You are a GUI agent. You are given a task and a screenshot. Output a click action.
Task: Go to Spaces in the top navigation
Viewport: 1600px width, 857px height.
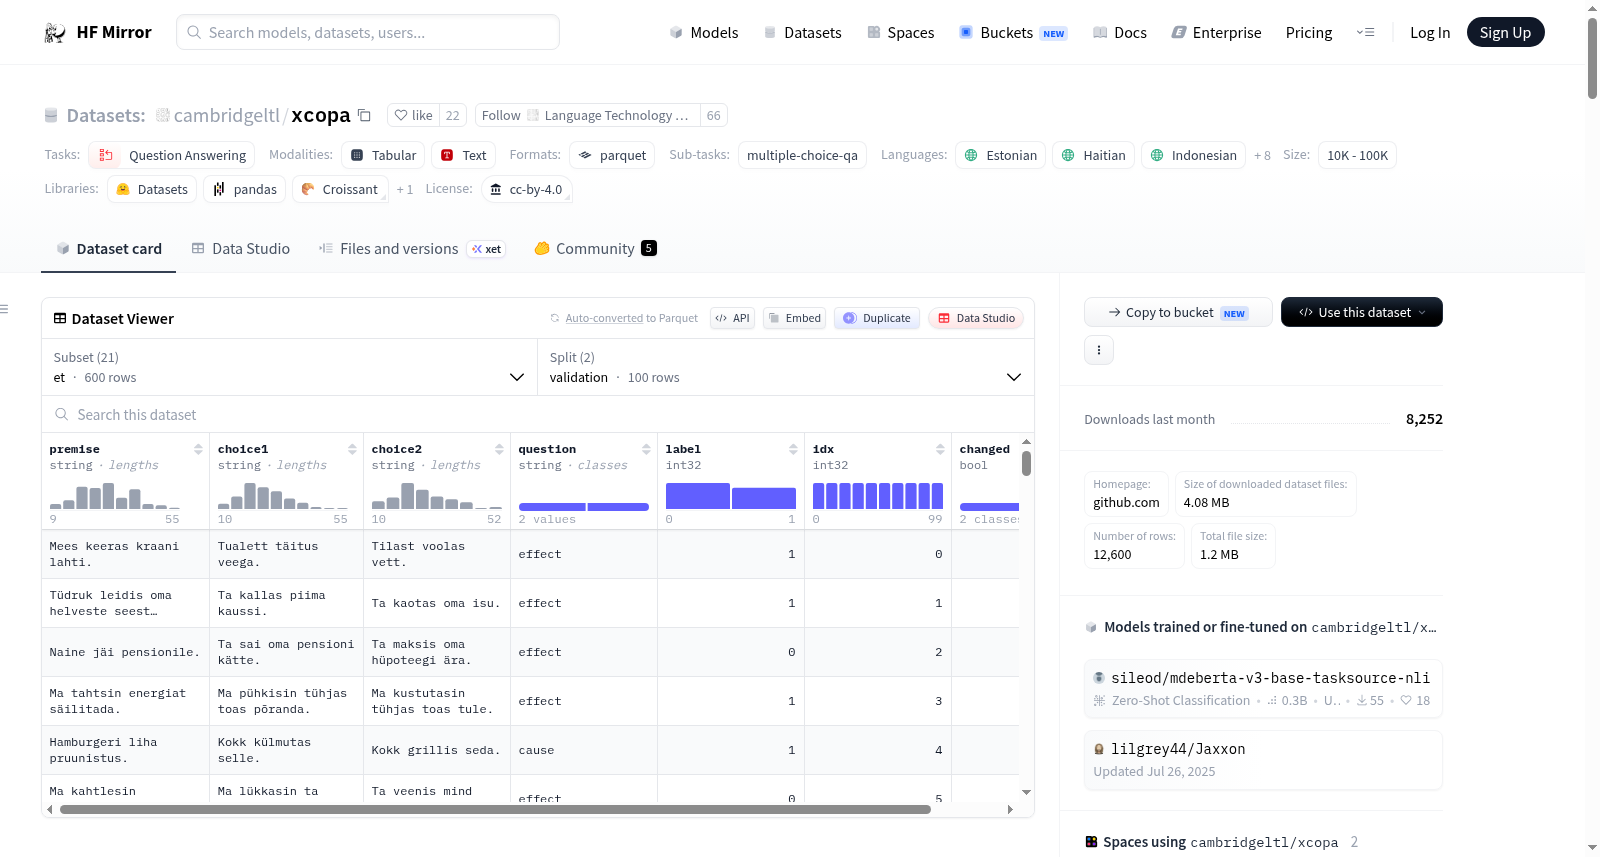point(901,33)
